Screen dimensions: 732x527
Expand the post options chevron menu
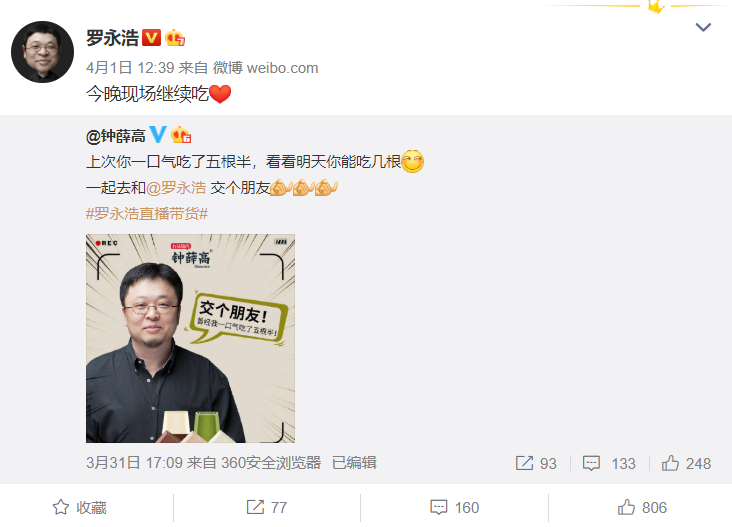[x=703, y=28]
